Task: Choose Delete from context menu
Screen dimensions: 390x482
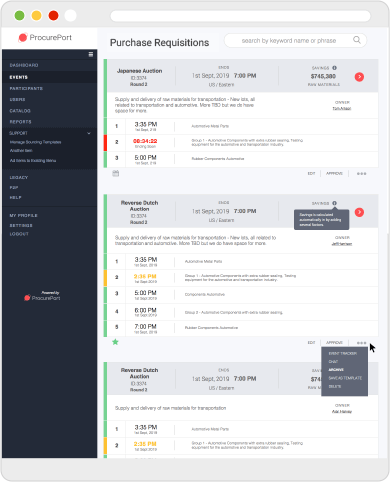Action: [335, 386]
